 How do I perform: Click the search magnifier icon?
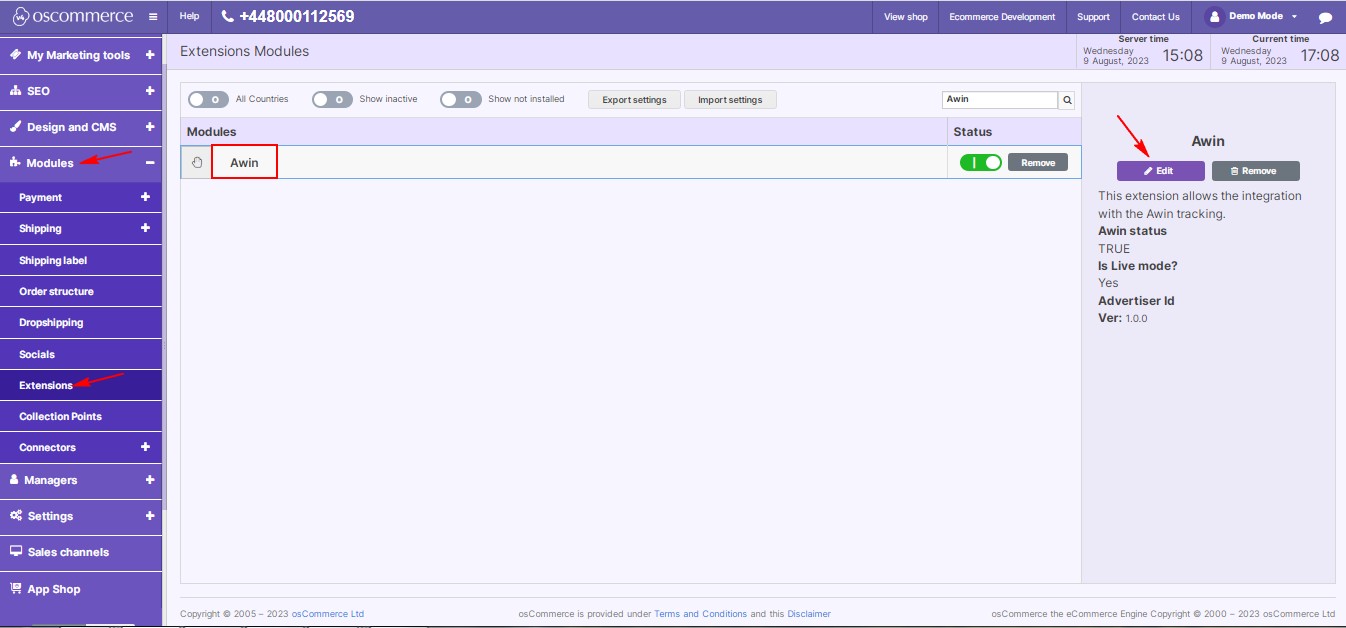pyautogui.click(x=1067, y=100)
